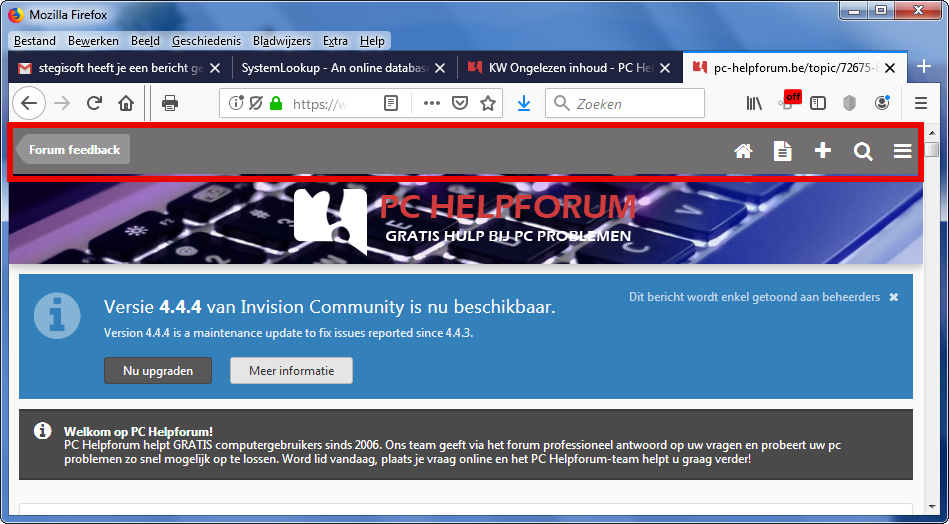Reload the current page

tap(94, 103)
